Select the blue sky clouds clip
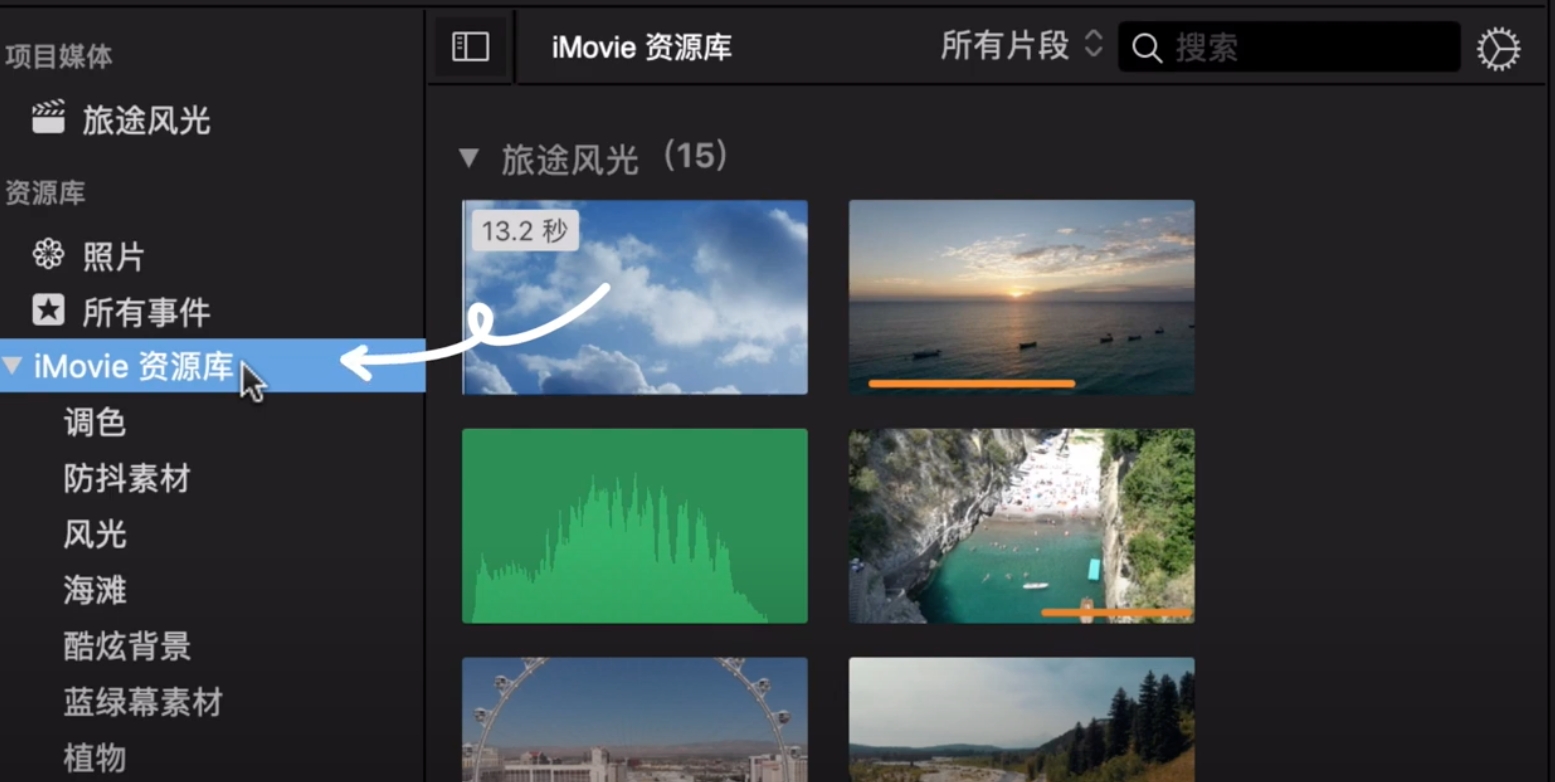The width and height of the screenshot is (1555, 782). point(635,297)
